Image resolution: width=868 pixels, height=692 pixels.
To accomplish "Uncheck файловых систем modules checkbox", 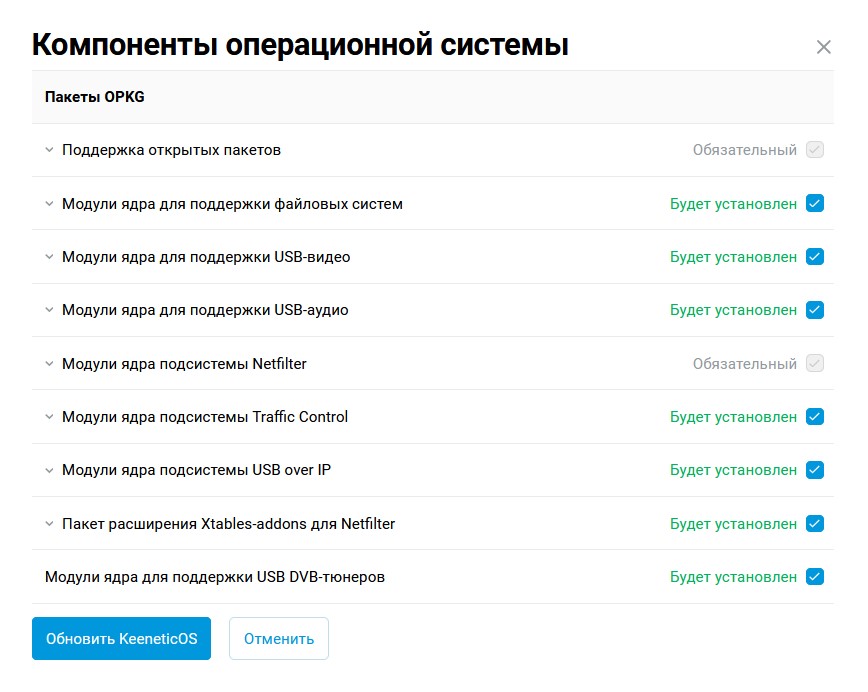I will (815, 203).
